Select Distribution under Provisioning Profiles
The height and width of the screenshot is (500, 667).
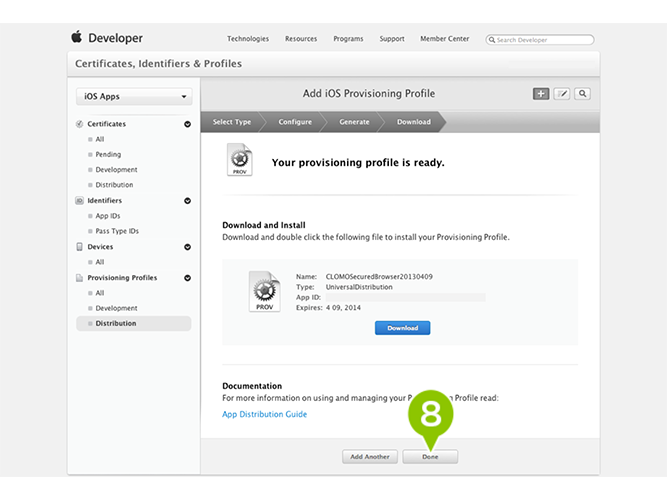tap(134, 323)
